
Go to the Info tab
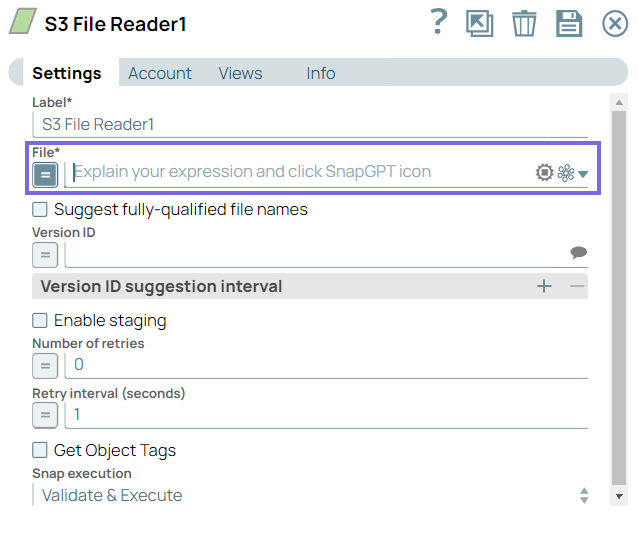click(x=321, y=73)
